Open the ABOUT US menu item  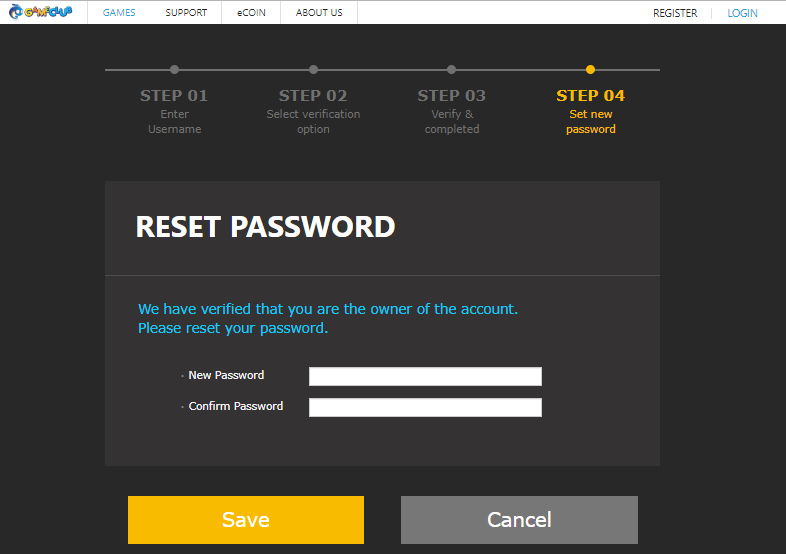coord(319,13)
